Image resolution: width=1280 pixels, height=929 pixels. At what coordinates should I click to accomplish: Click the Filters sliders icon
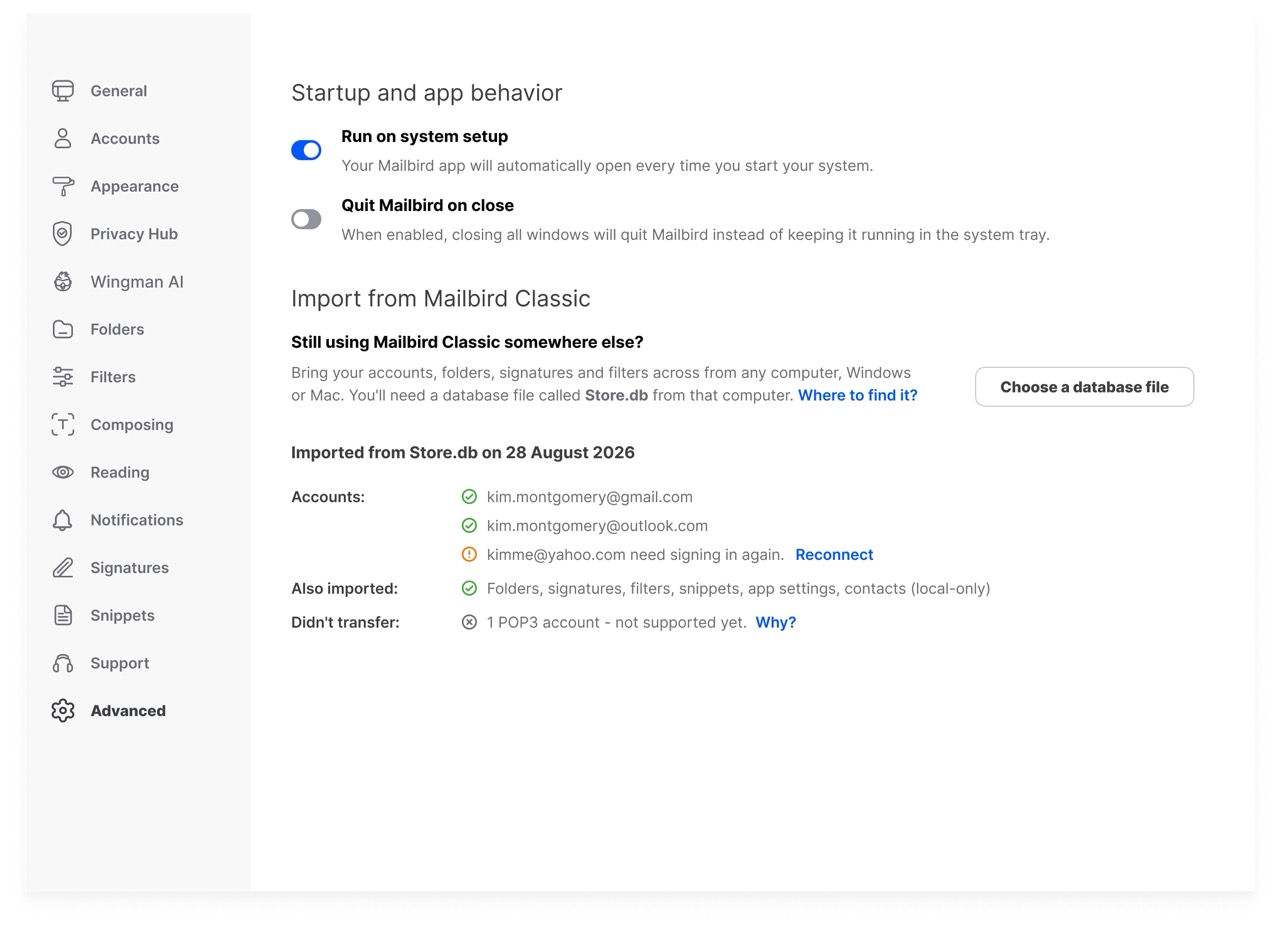coord(63,377)
